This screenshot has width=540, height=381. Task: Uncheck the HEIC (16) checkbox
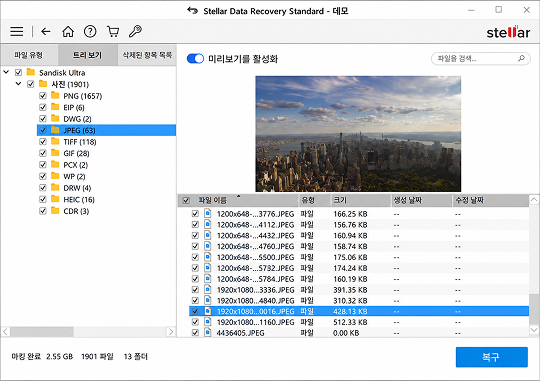(x=43, y=199)
